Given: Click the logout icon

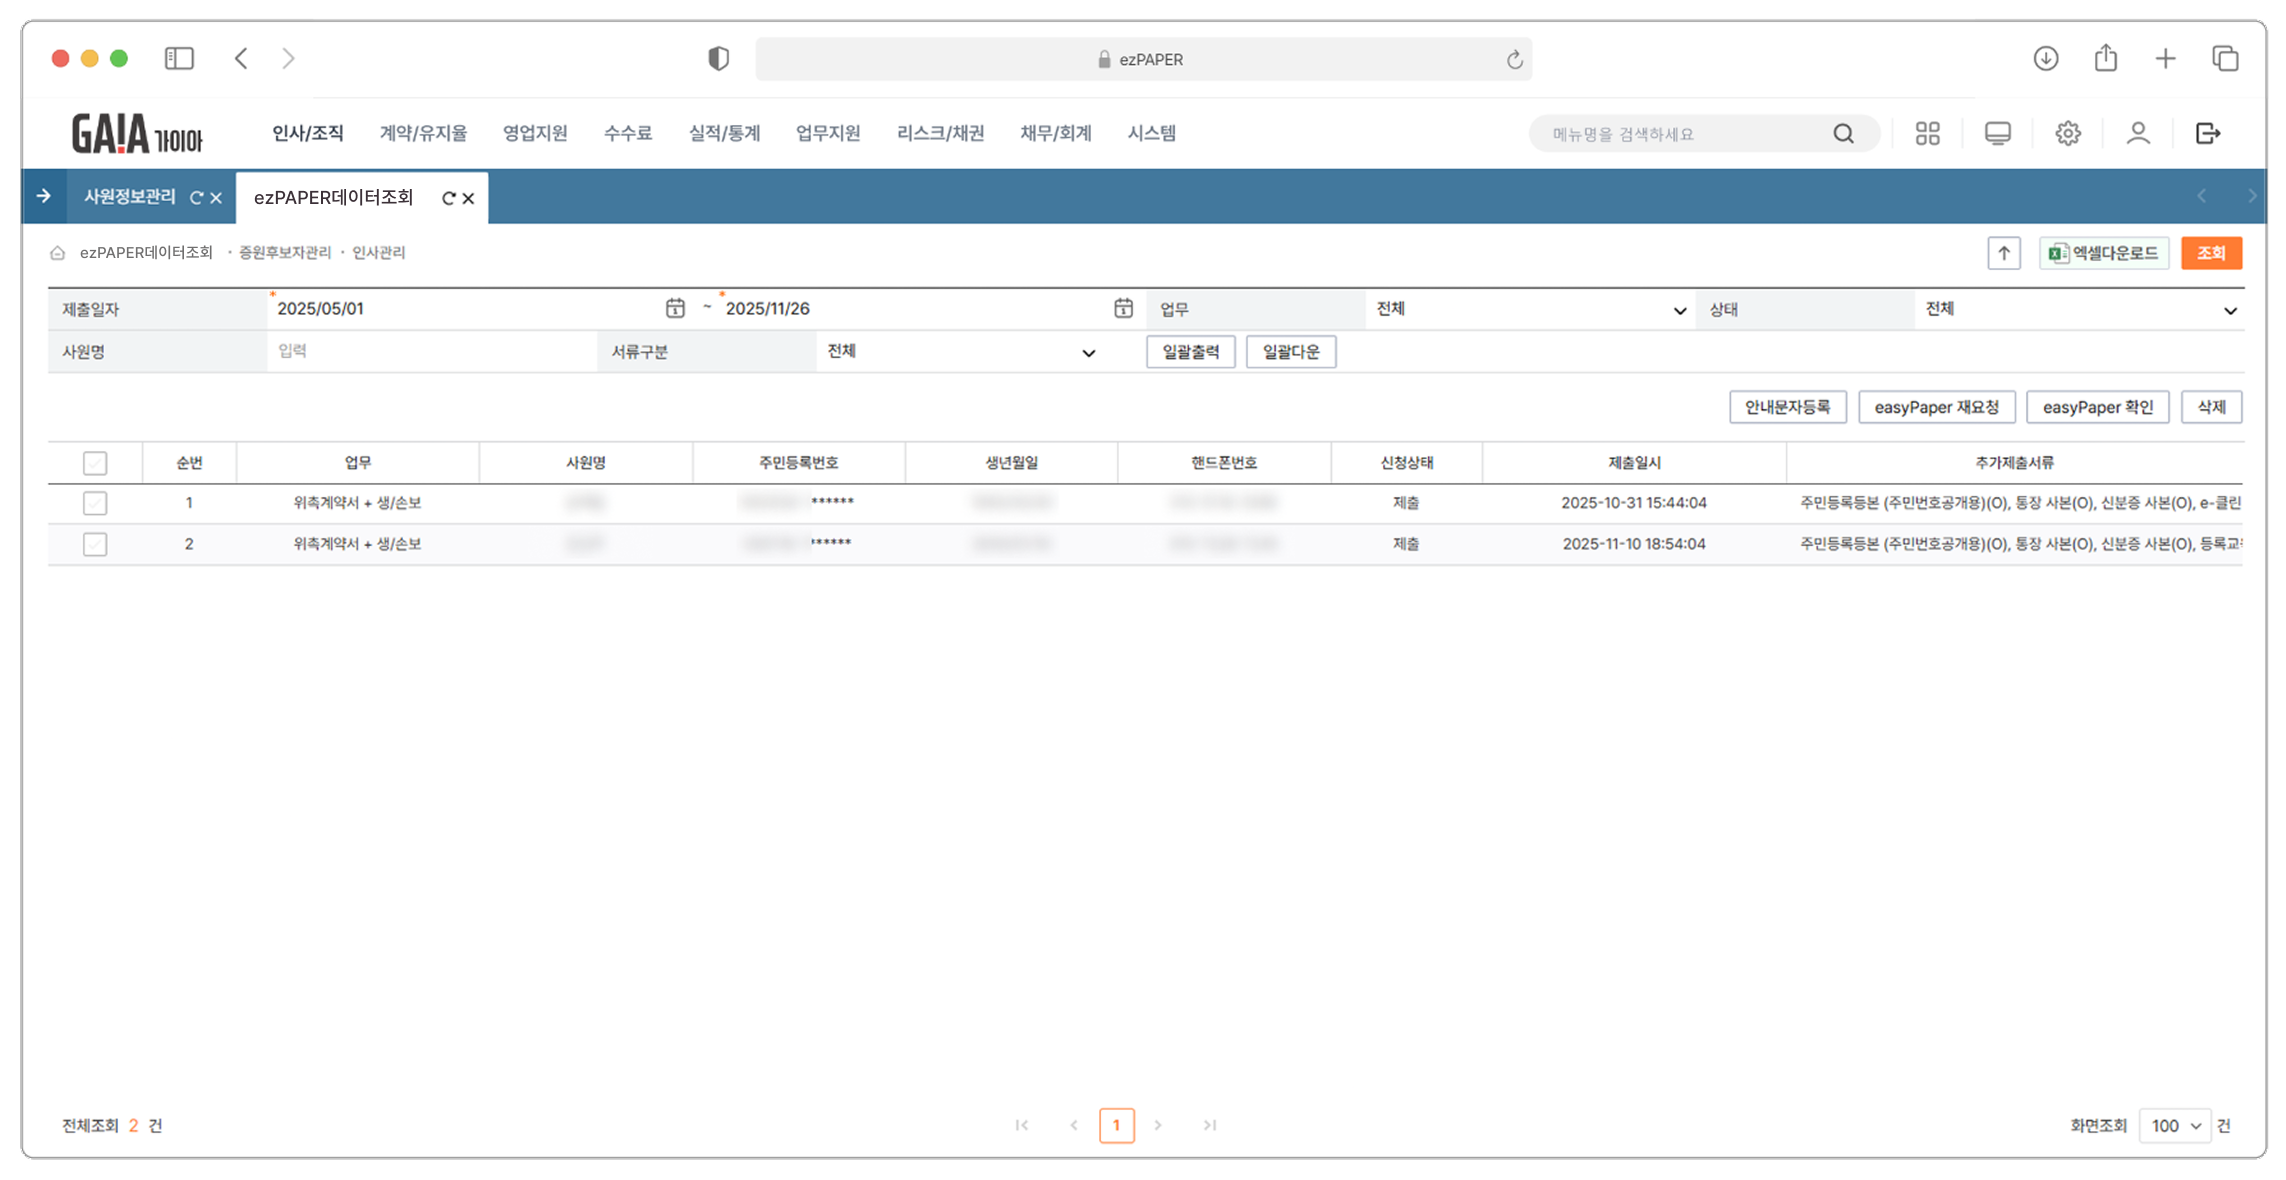Looking at the screenshot, I should coord(2207,133).
